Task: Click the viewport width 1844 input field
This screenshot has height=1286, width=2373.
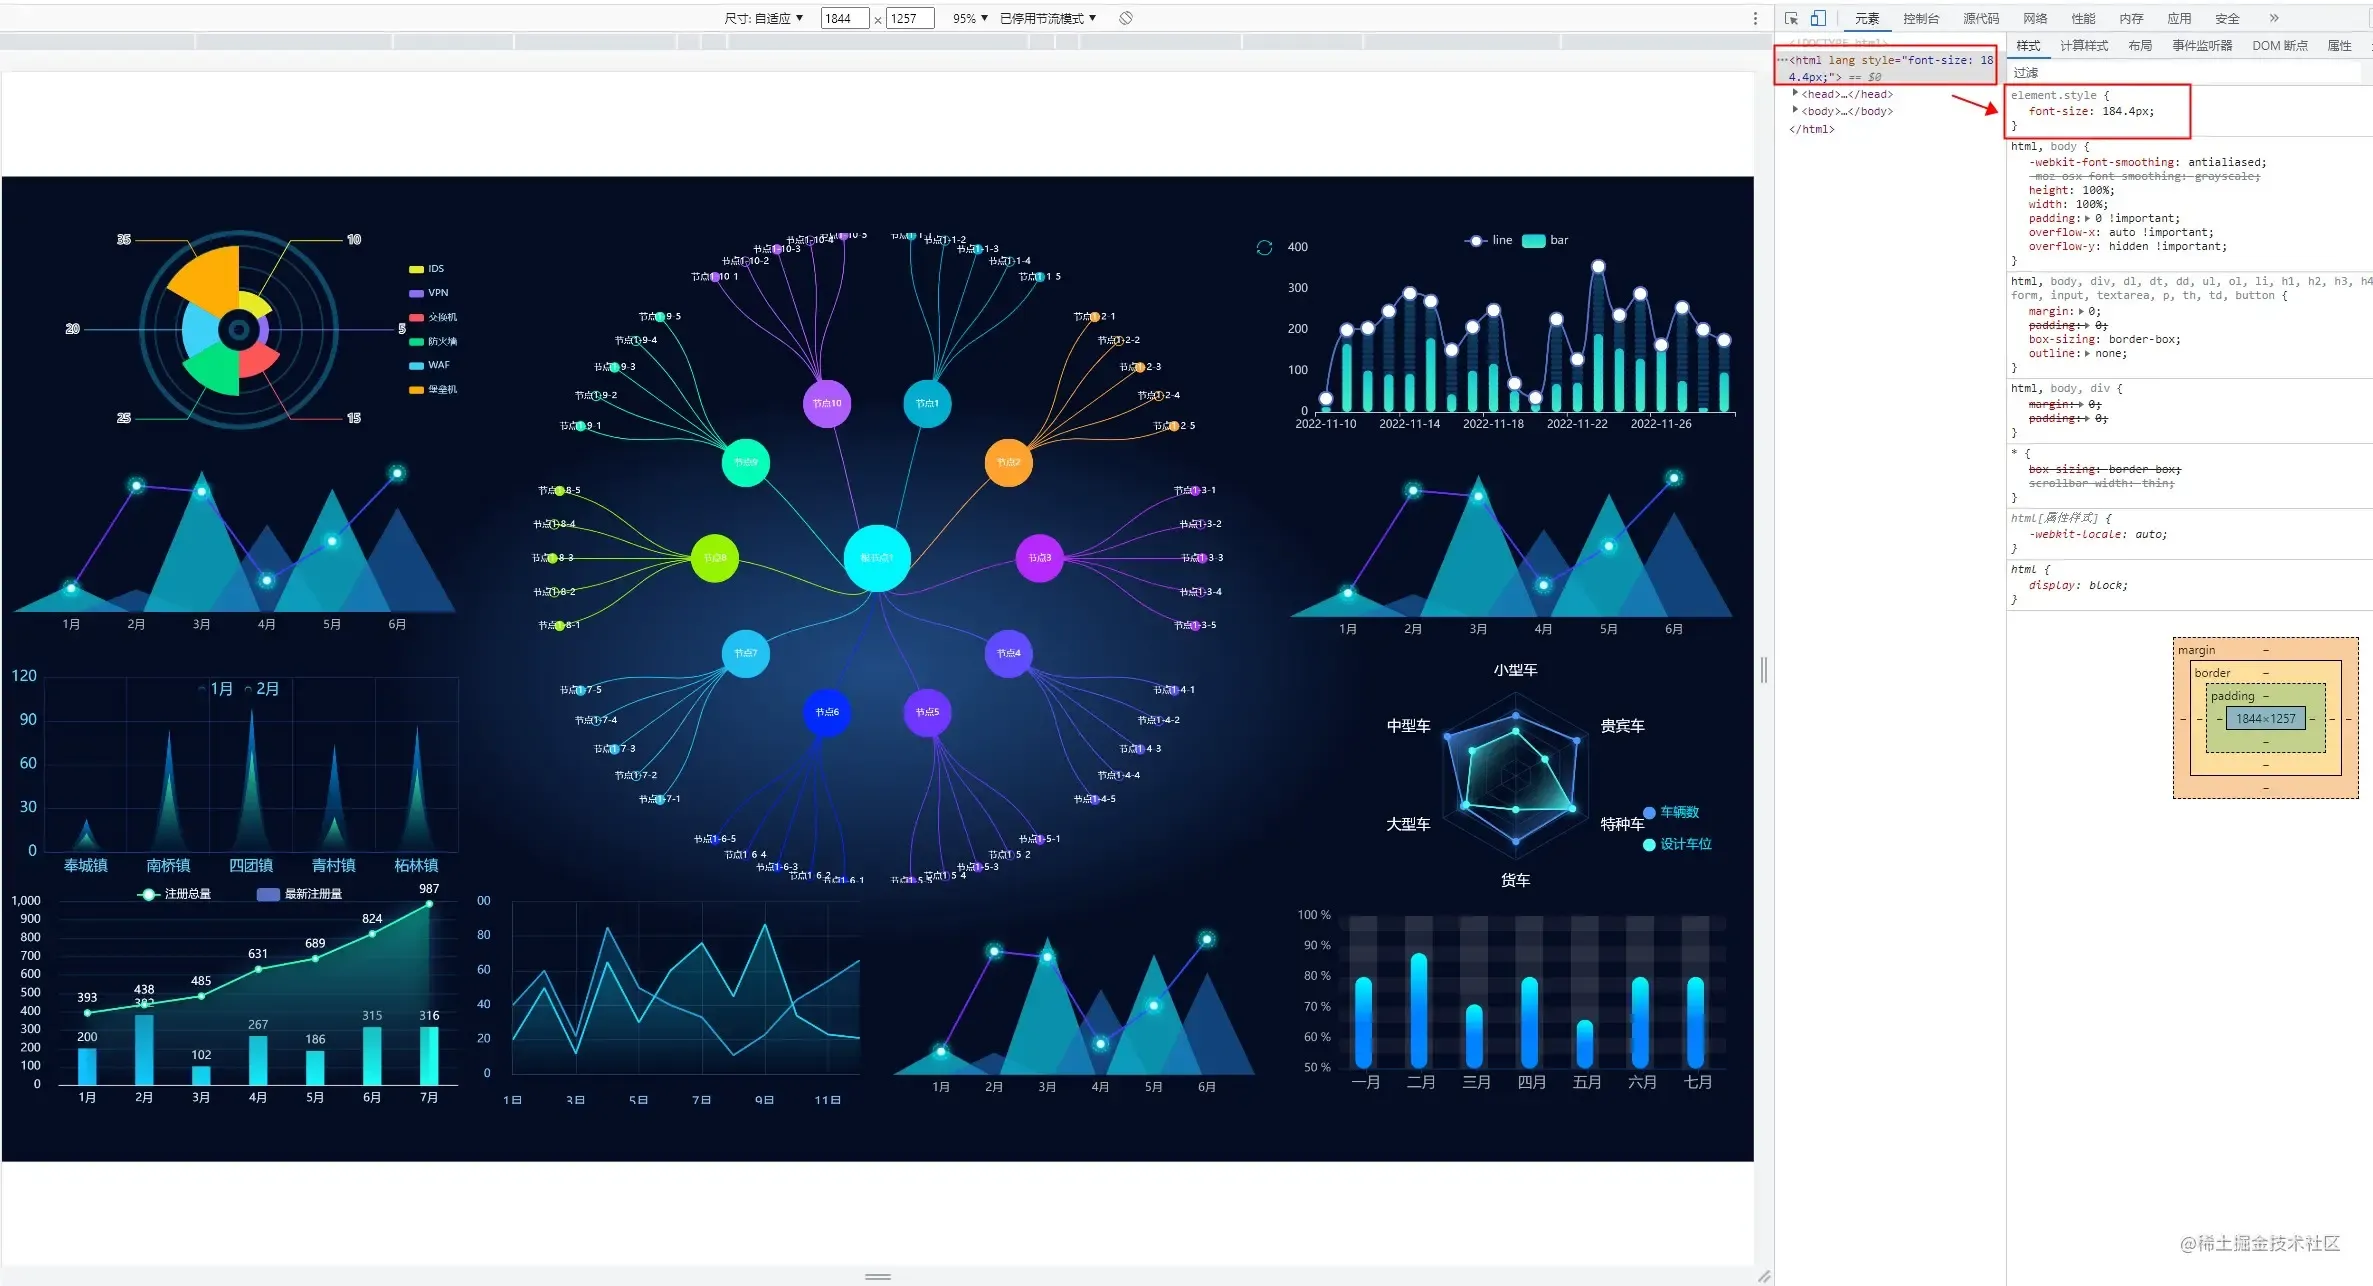Action: [x=843, y=18]
